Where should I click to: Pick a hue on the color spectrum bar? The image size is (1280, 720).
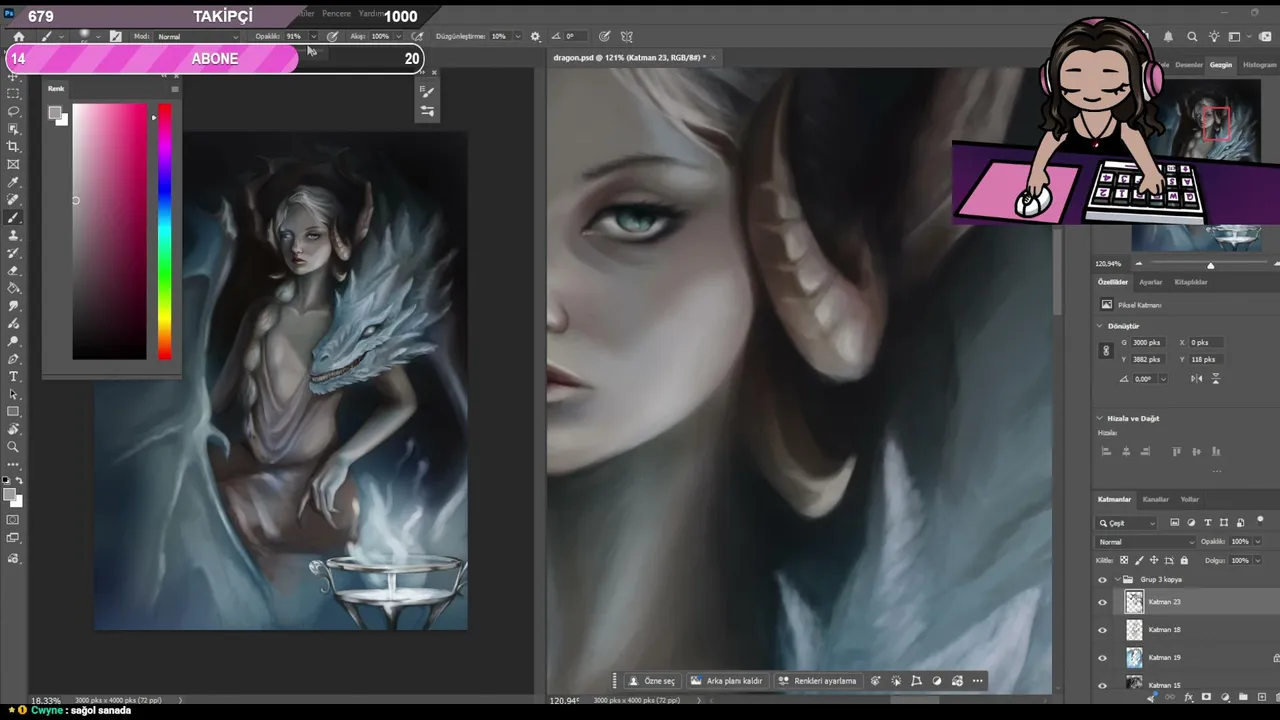point(164,231)
